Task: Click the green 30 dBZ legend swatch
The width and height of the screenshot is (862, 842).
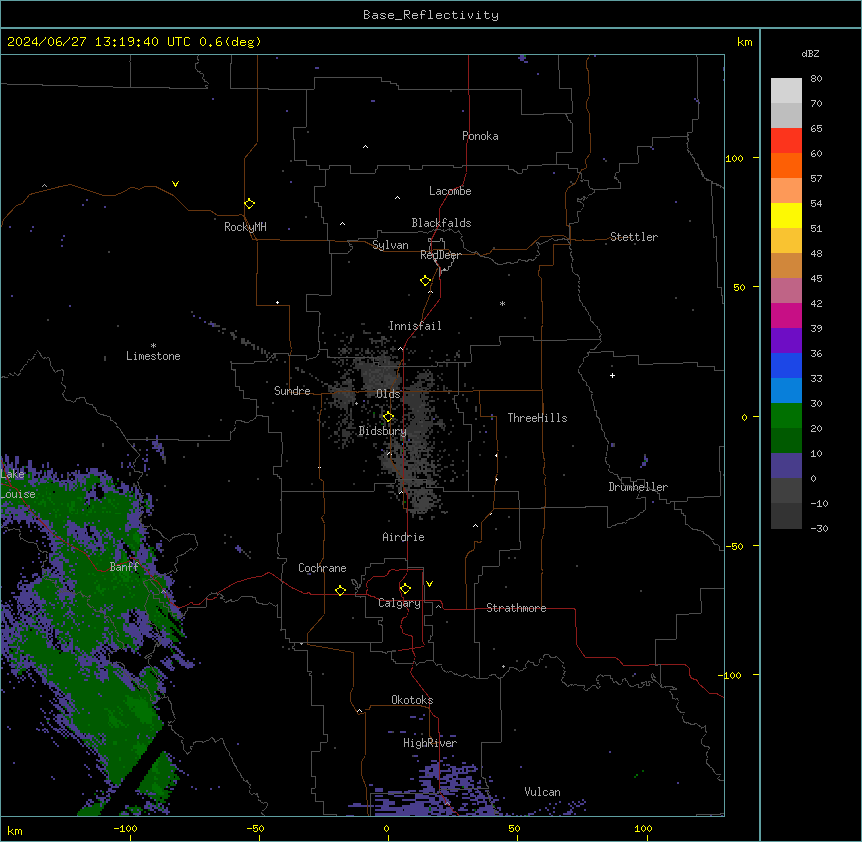Action: [786, 416]
